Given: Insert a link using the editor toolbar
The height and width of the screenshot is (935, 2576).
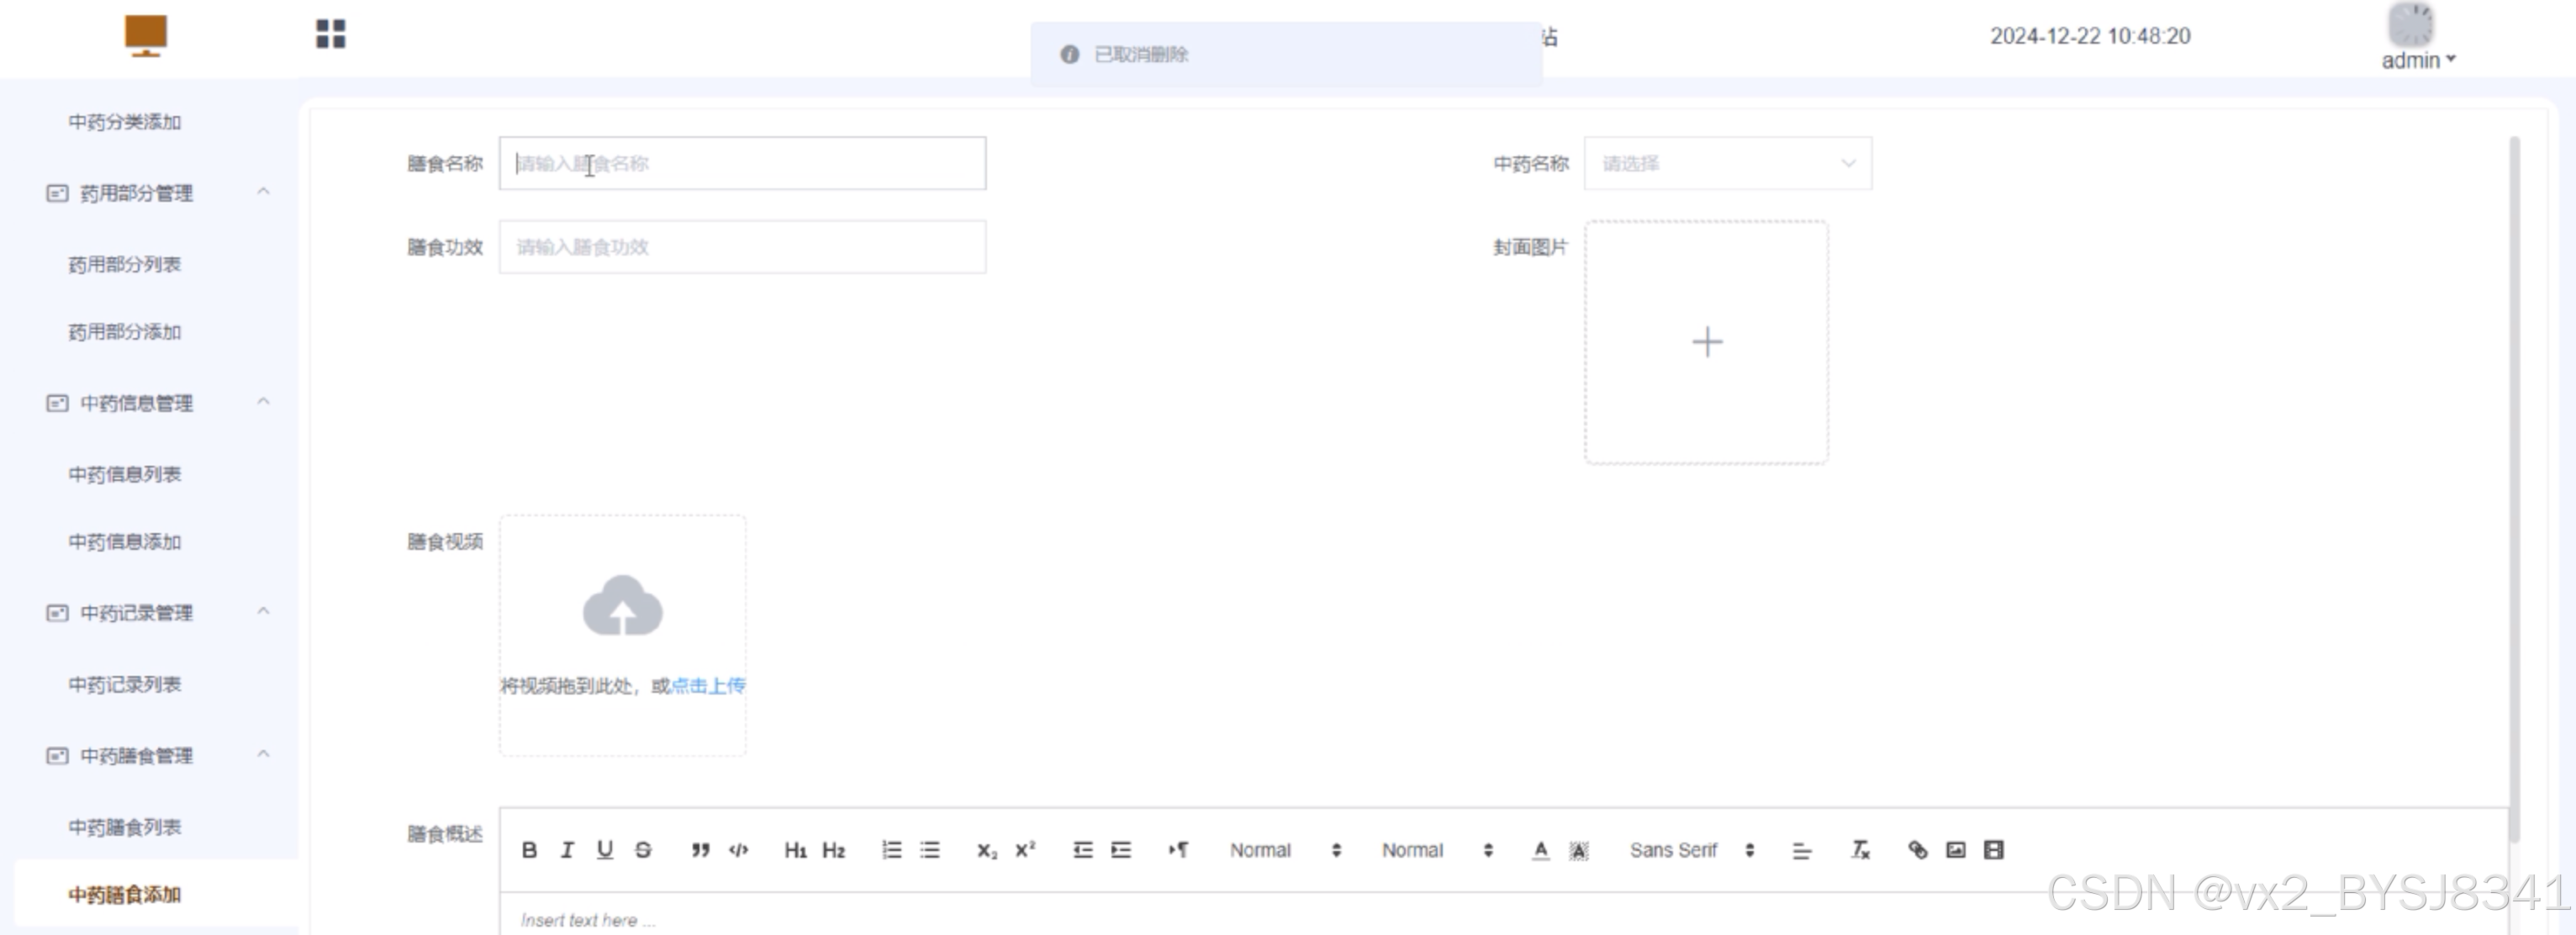Looking at the screenshot, I should click(1917, 850).
